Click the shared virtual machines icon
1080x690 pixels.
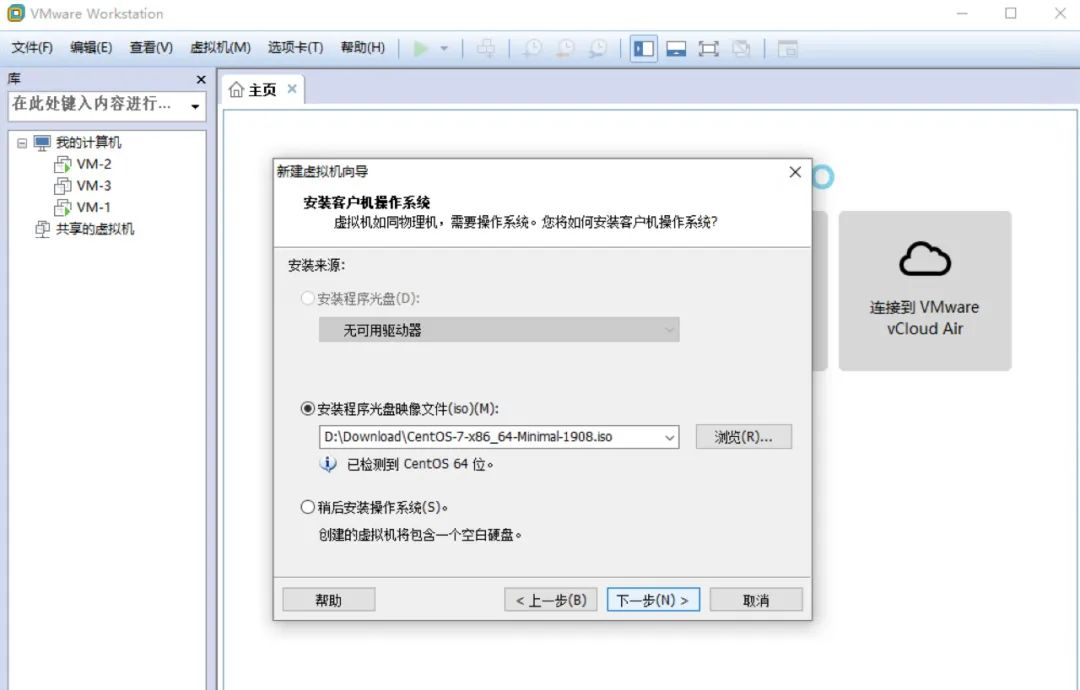(43, 229)
